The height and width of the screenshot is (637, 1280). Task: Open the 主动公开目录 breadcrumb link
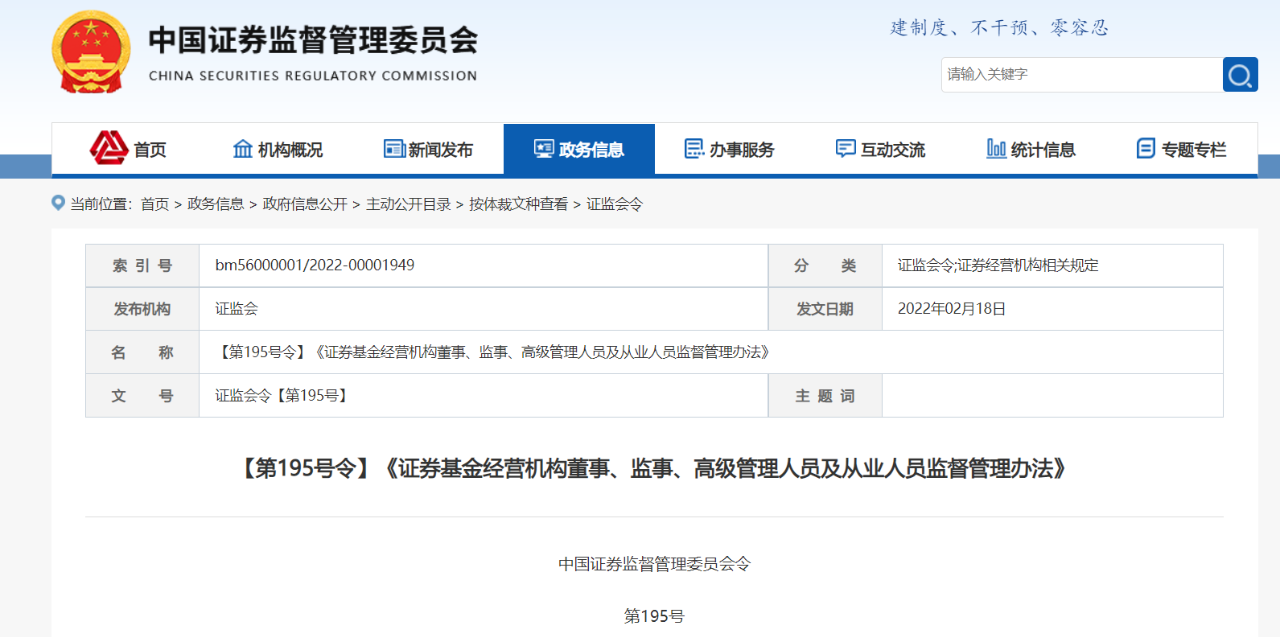click(408, 204)
